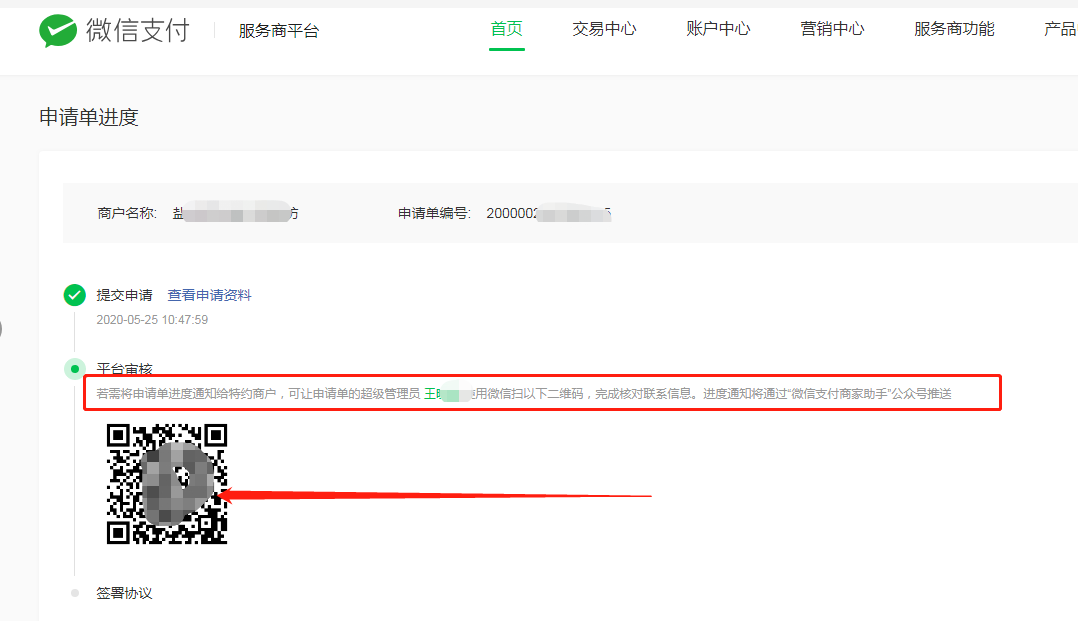Click the 平台审核 step indicator dot
Image resolution: width=1078 pixels, height=621 pixels.
75,369
